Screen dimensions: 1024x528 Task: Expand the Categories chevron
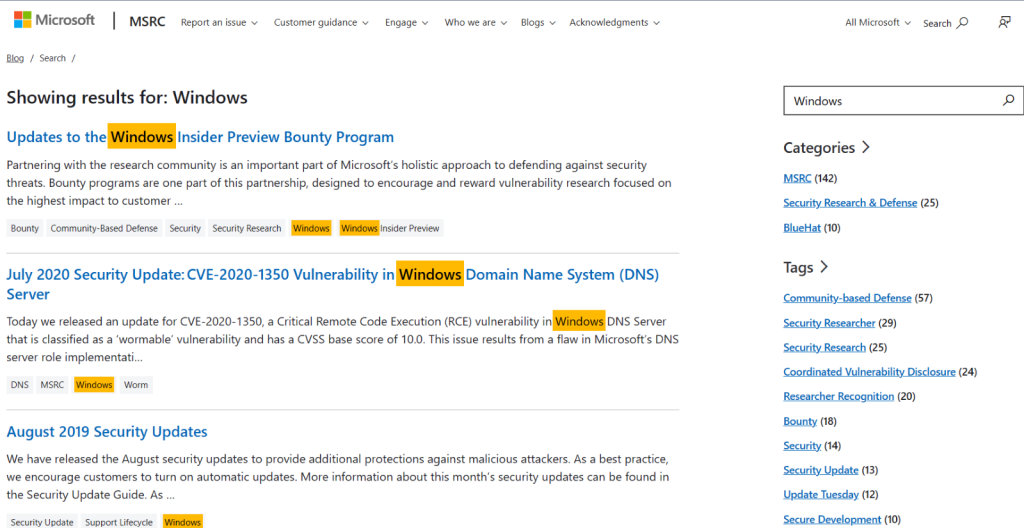(x=866, y=147)
